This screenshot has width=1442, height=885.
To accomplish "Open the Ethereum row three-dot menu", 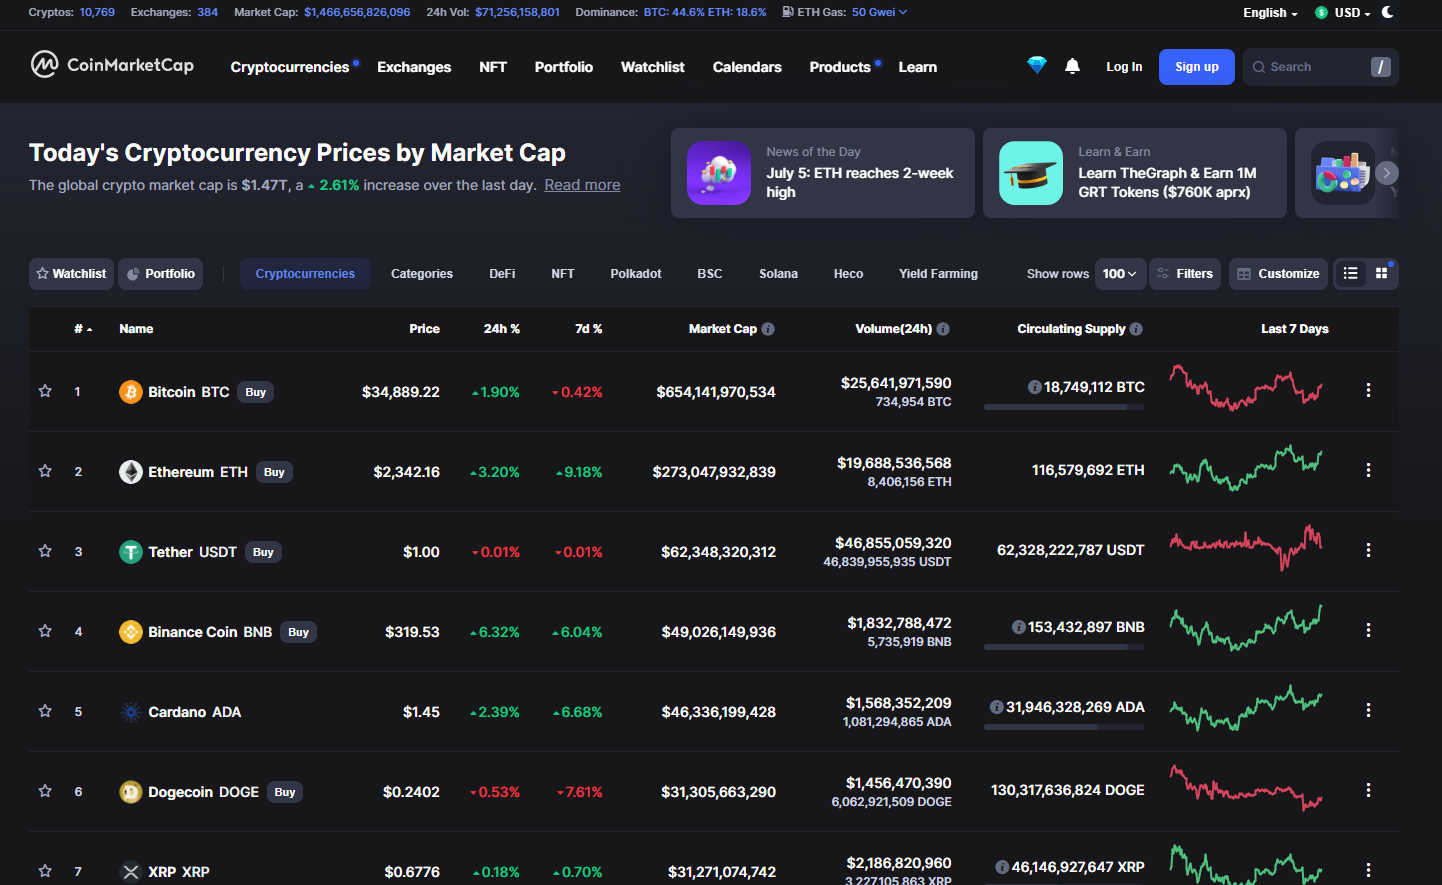I will [1368, 470].
